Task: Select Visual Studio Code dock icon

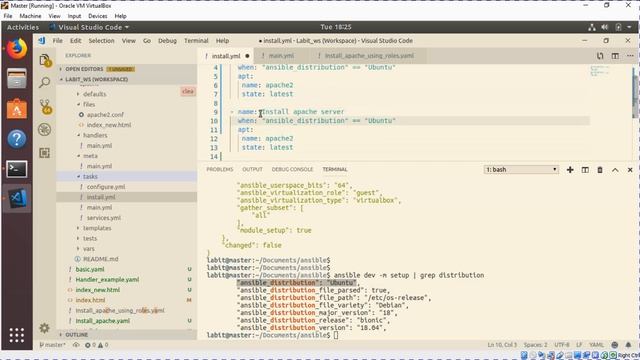Action: tap(18, 198)
